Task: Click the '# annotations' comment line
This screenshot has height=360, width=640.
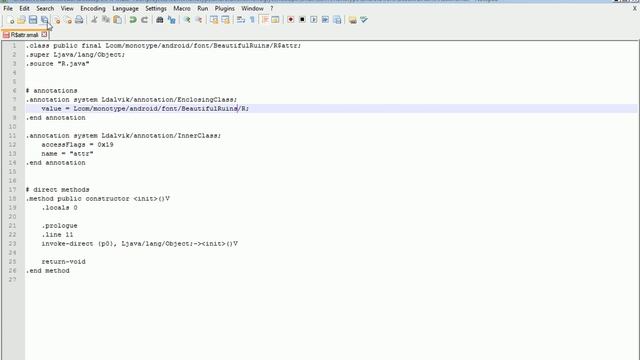Action: tap(51, 91)
